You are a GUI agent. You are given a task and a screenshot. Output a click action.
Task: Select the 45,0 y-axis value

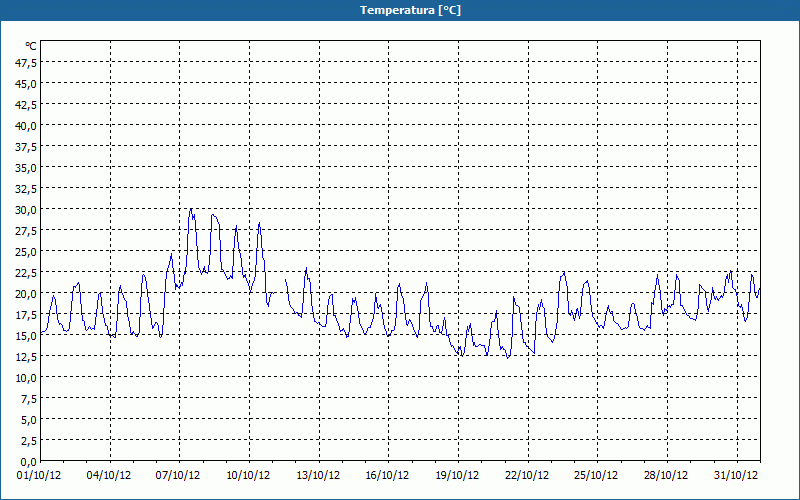click(x=27, y=84)
